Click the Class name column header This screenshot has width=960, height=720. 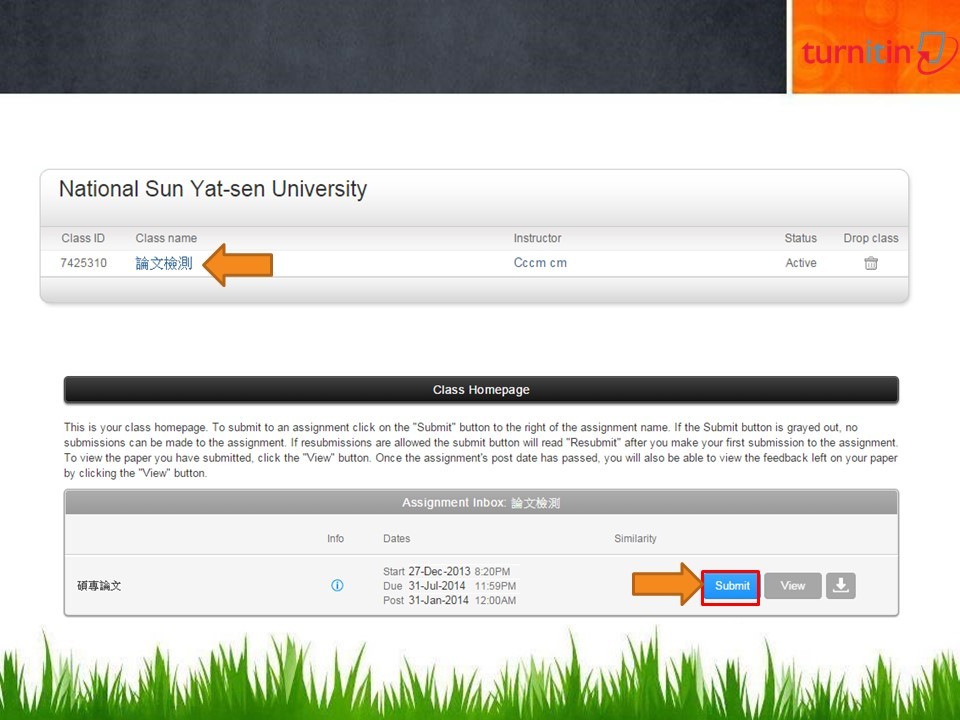click(166, 238)
